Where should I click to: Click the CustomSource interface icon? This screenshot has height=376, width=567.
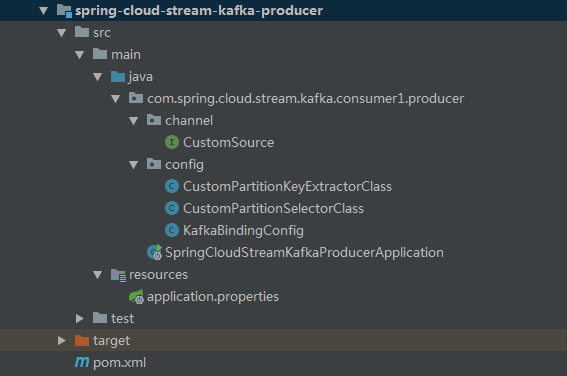click(x=172, y=142)
